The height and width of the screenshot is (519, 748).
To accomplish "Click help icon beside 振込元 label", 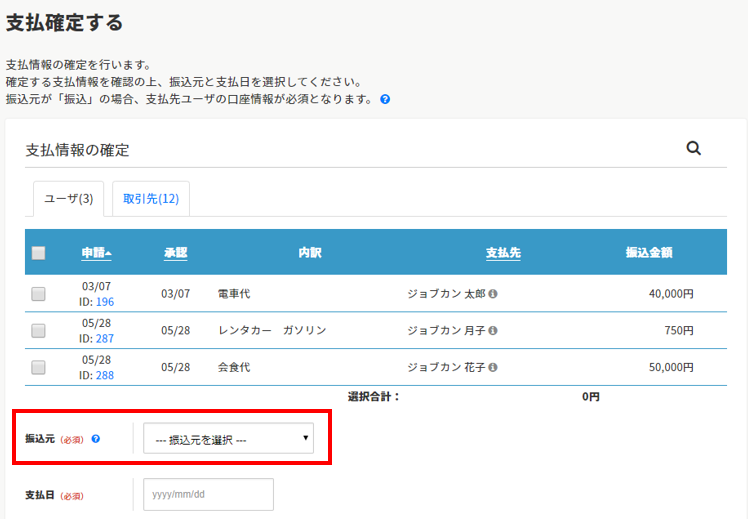I will click(x=96, y=439).
